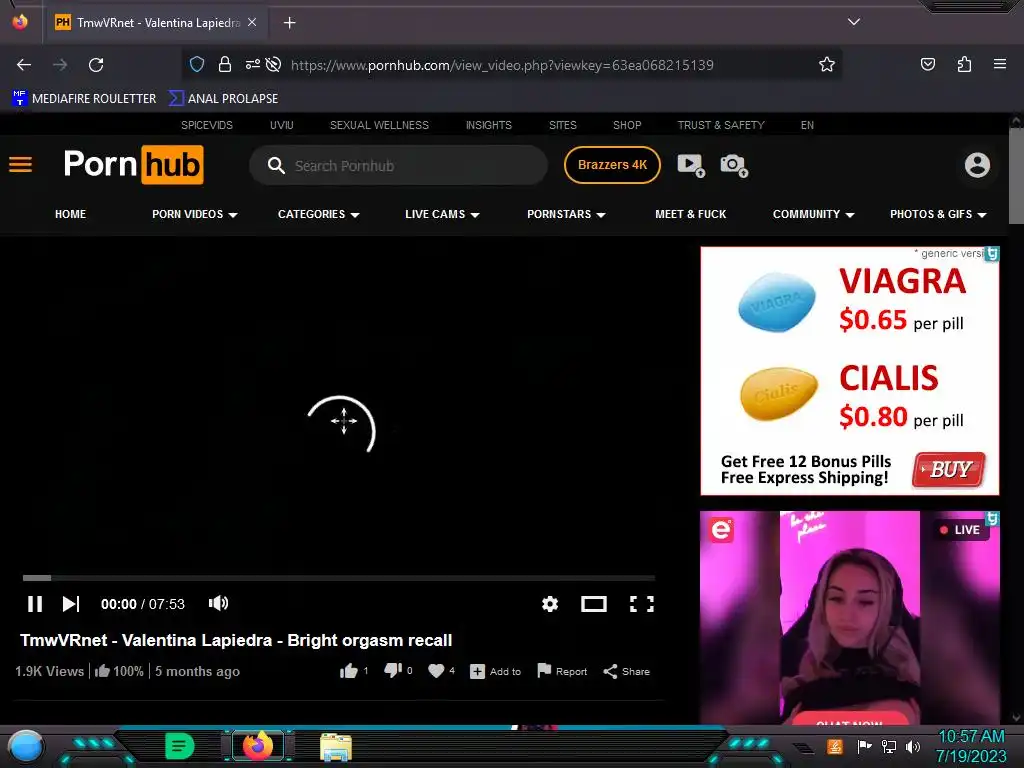1024x768 pixels.
Task: Click the upload photo camera icon
Action: [734, 165]
